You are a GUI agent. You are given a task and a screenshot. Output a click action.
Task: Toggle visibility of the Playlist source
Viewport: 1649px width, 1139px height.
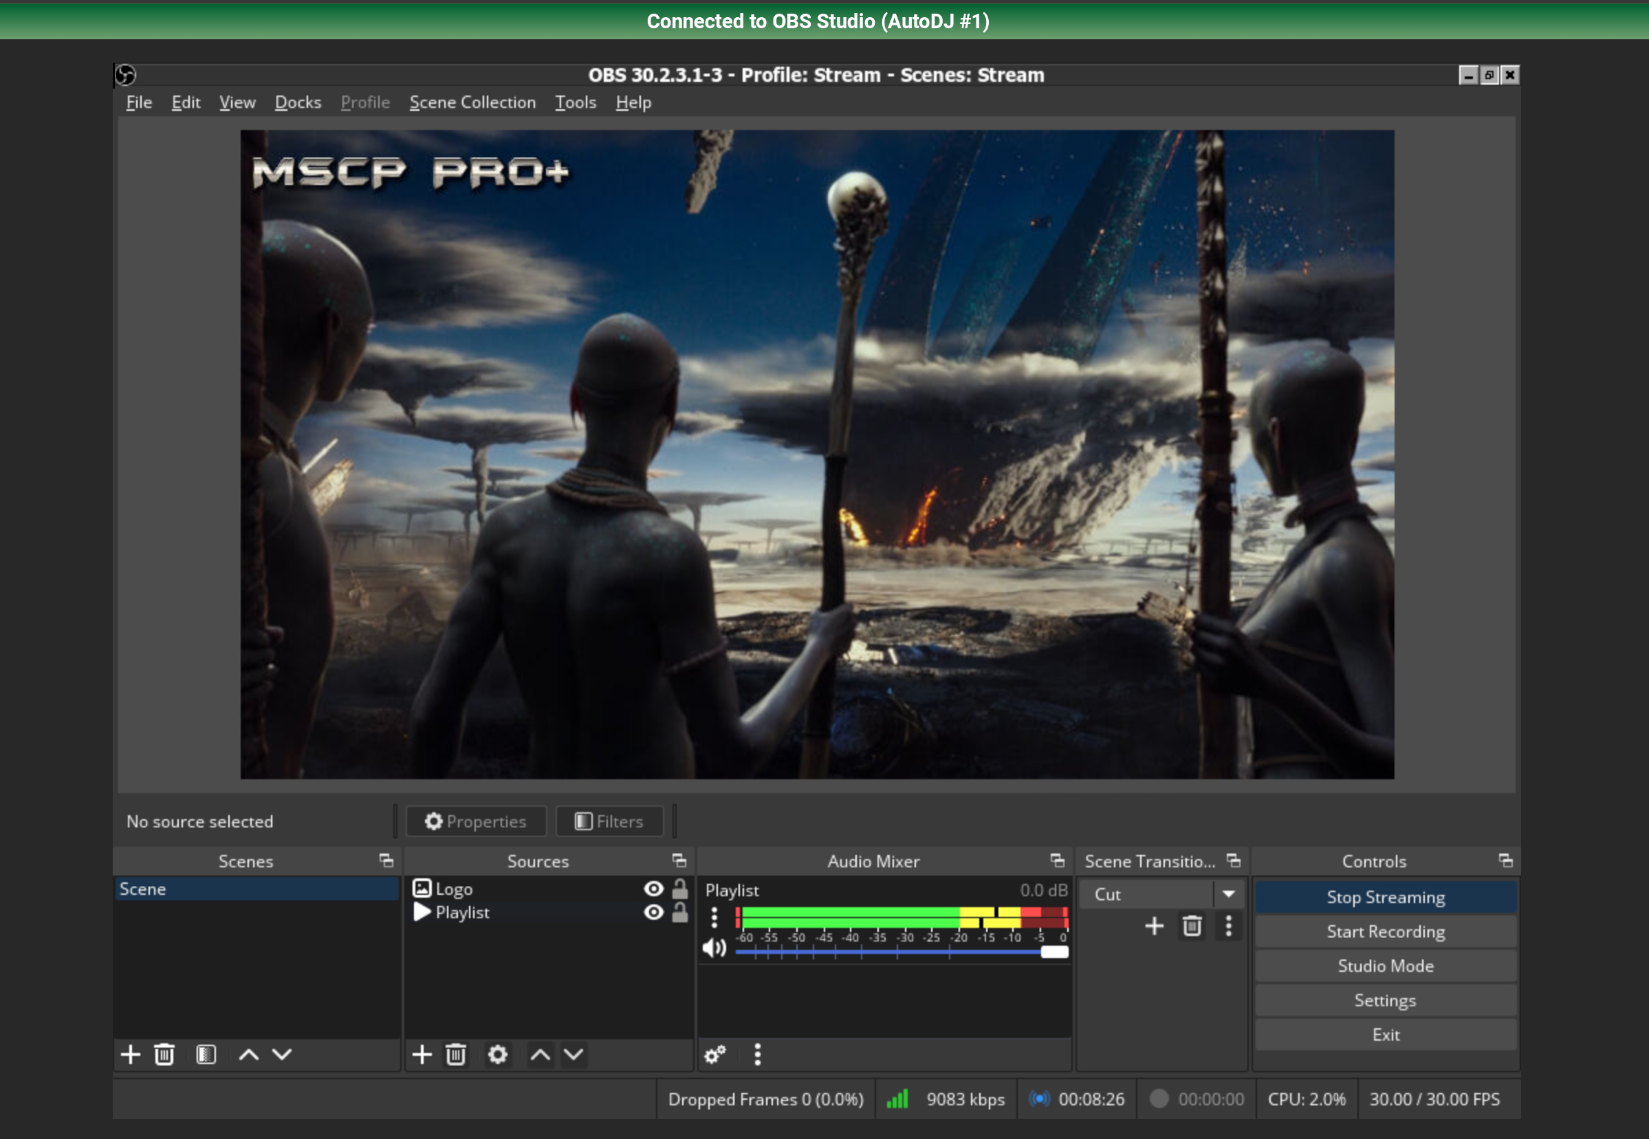pos(654,912)
